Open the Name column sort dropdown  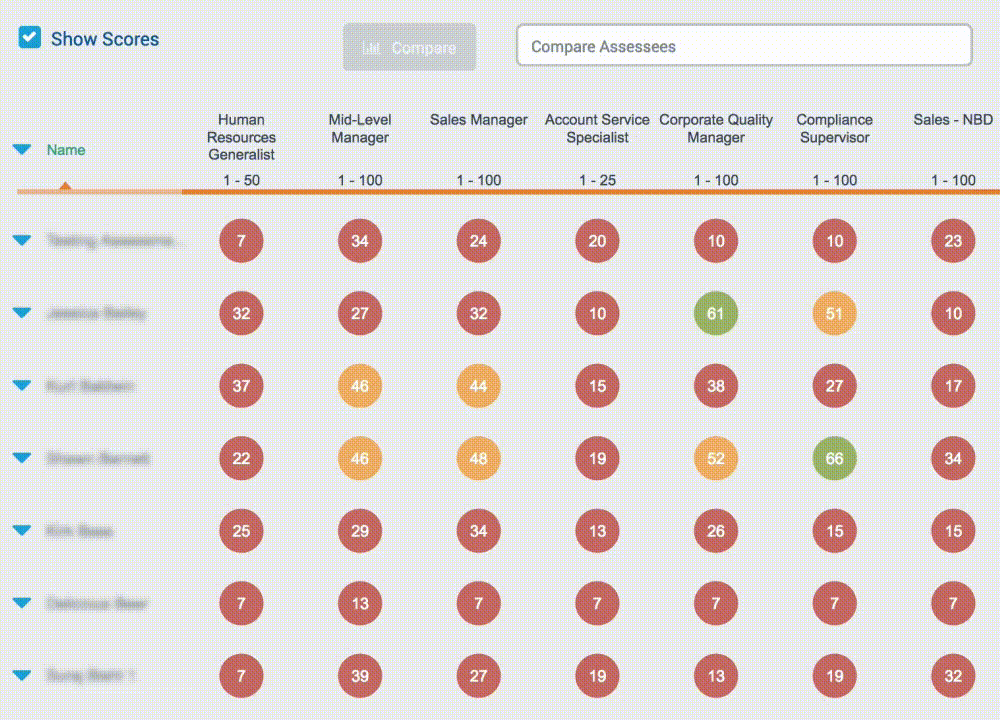21,150
